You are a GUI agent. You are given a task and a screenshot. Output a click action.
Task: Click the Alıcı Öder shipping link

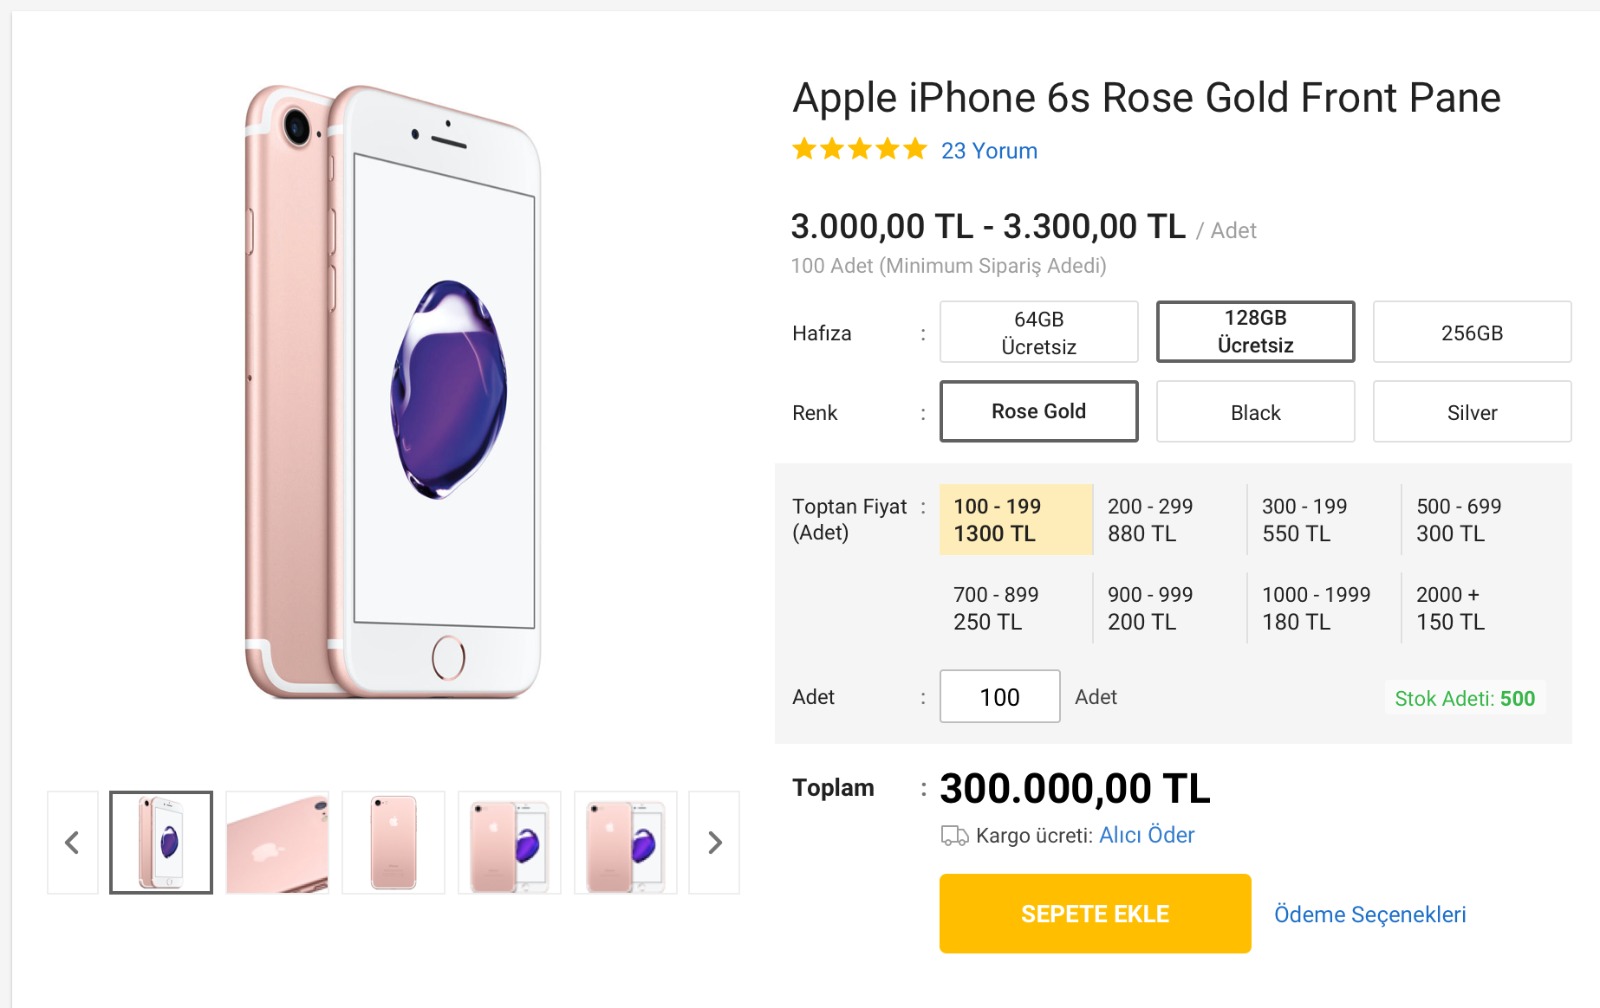click(x=1147, y=835)
